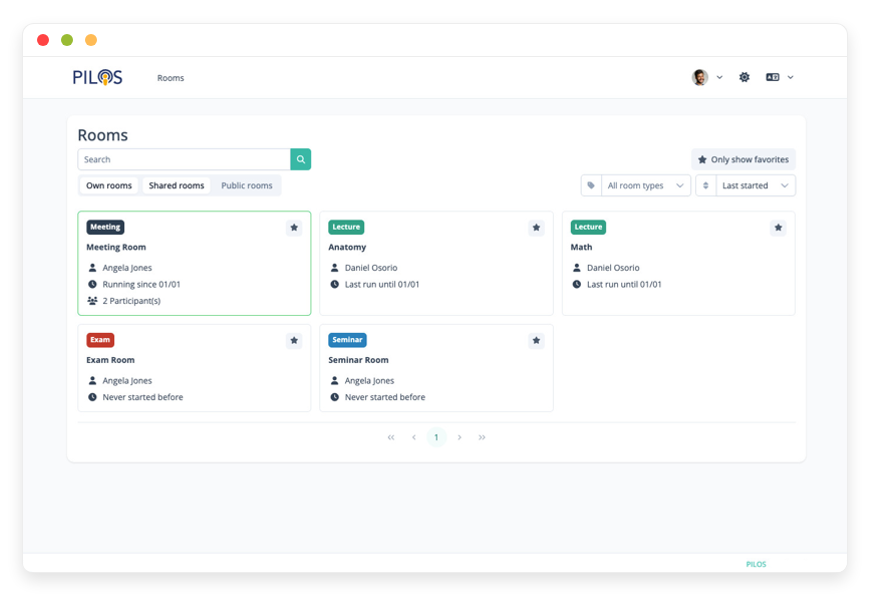
Task: Click participants icon beside 2 Participant(s)
Action: tap(93, 301)
